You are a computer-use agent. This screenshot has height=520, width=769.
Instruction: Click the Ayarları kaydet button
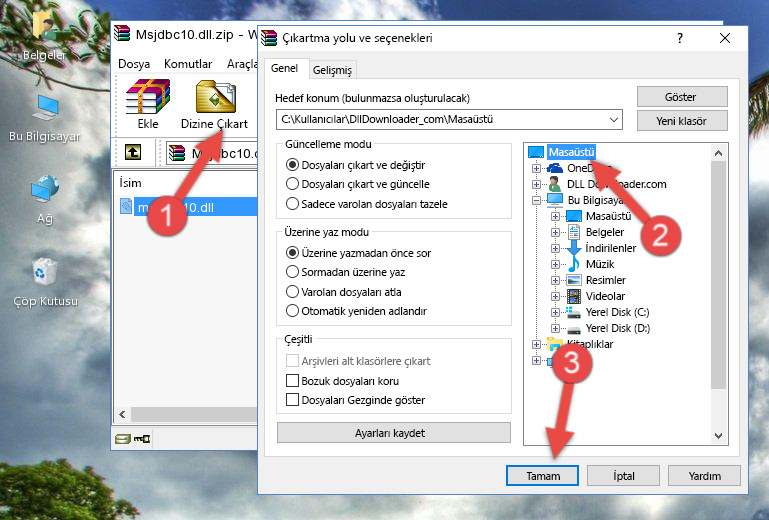(x=393, y=433)
